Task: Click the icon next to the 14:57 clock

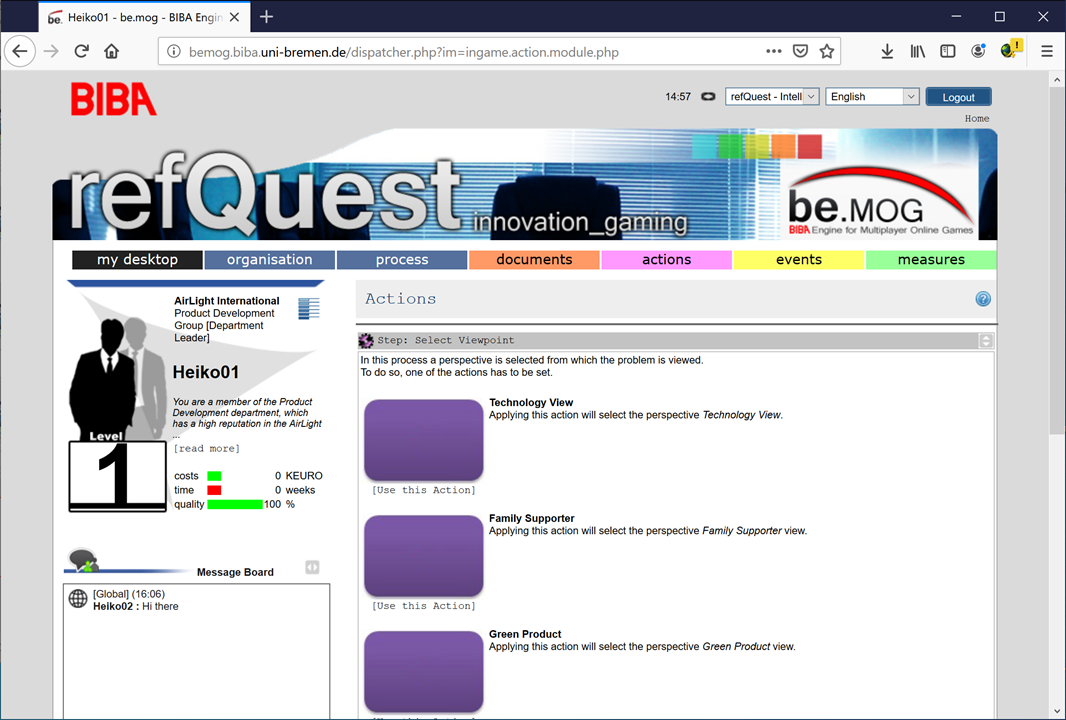Action: click(x=708, y=97)
